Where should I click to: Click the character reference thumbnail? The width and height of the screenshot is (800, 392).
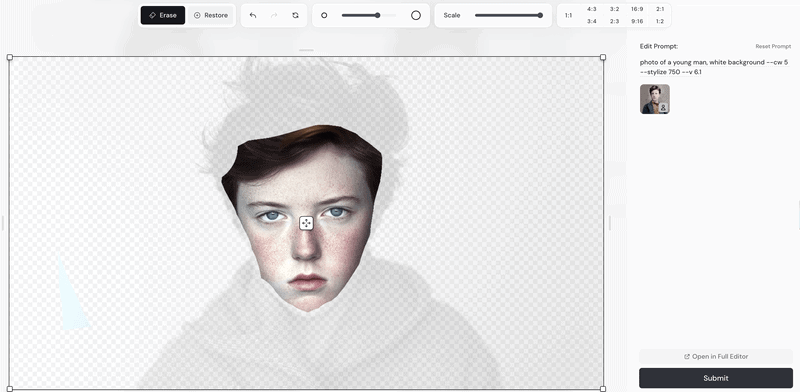(x=655, y=99)
